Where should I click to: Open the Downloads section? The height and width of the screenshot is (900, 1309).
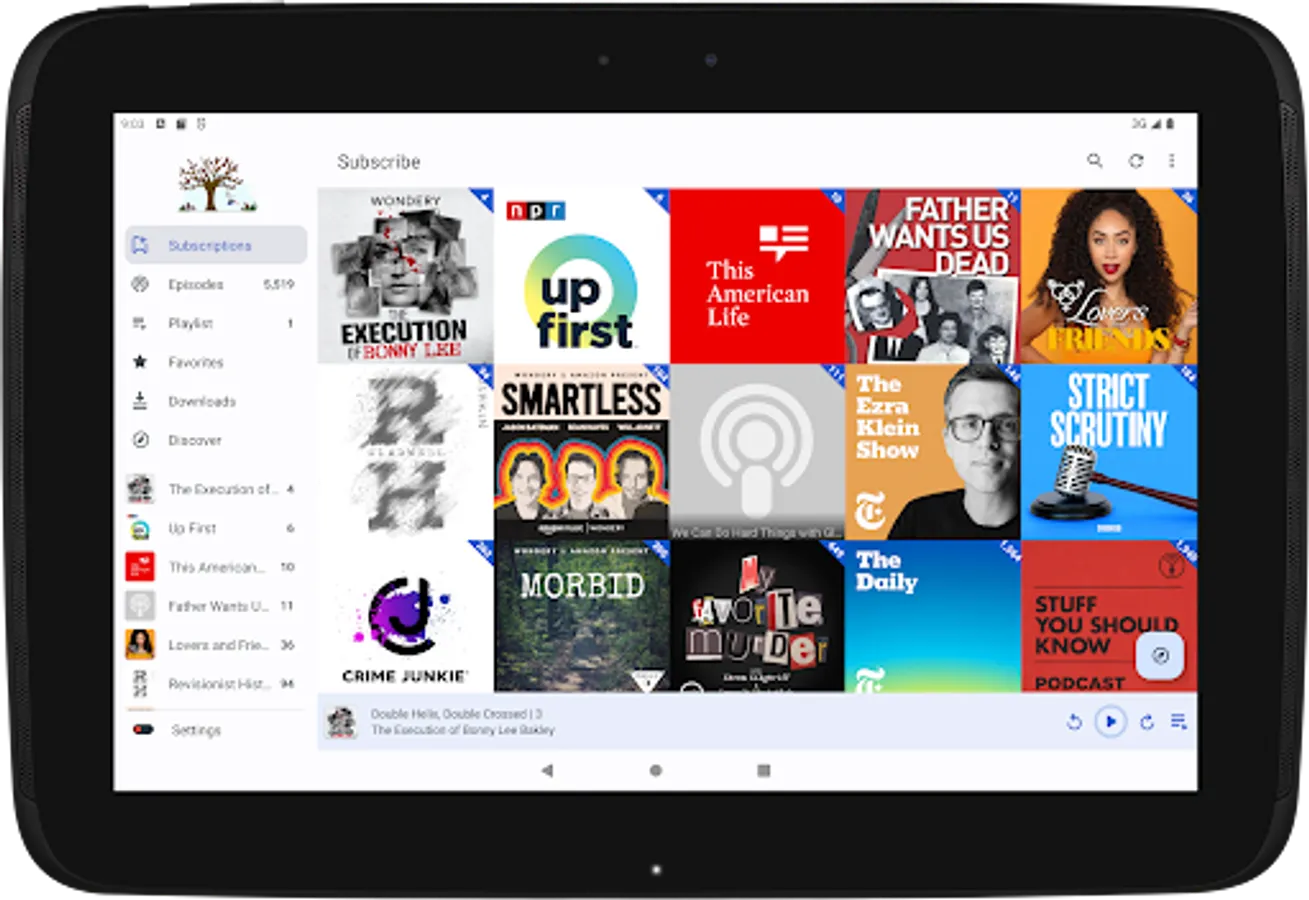216,401
